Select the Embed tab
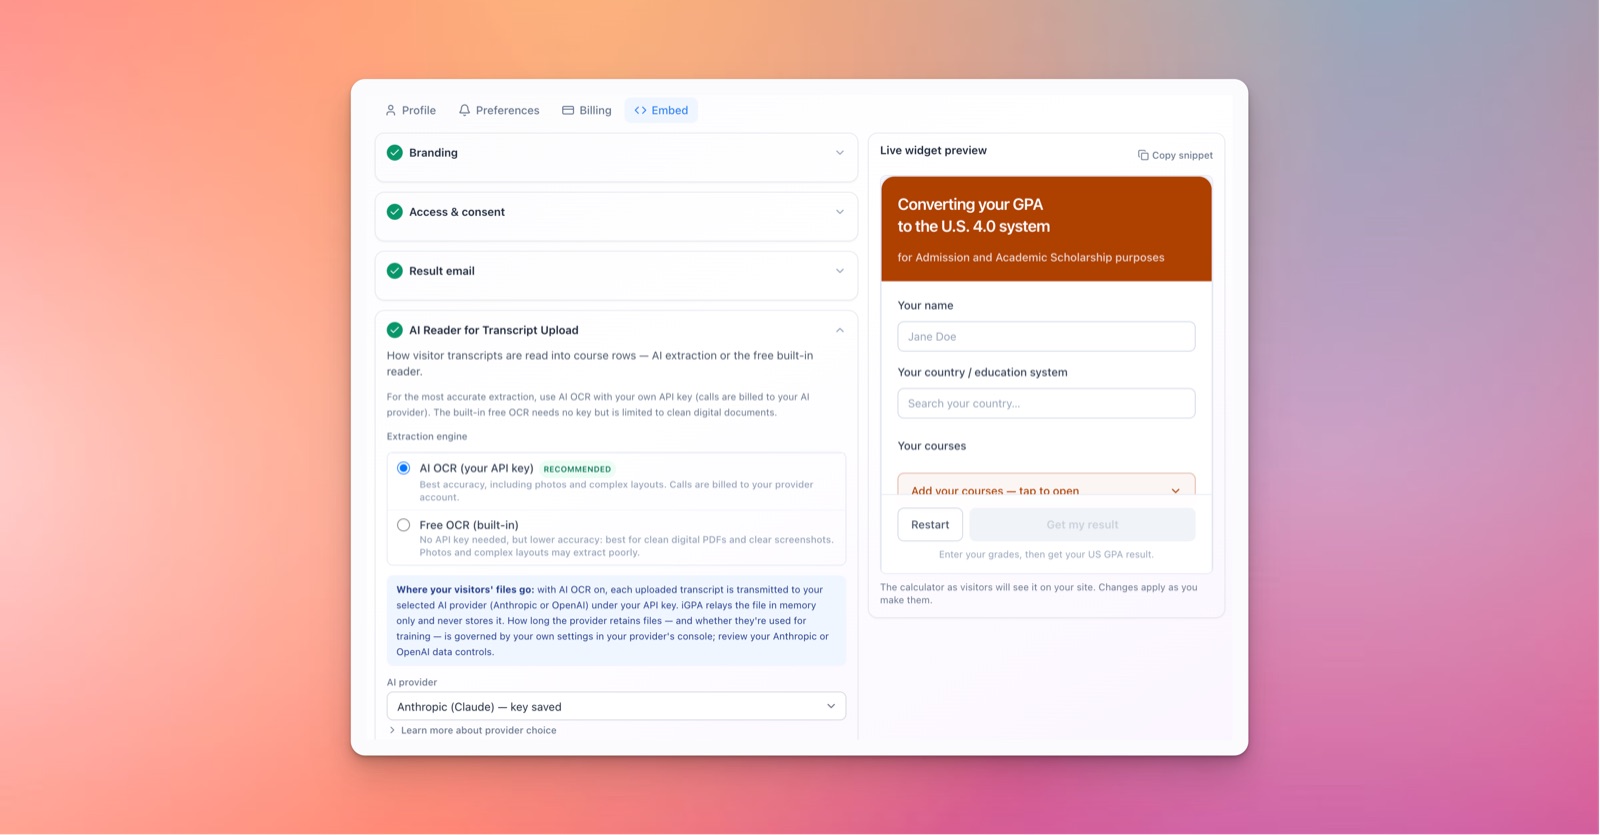This screenshot has width=1600, height=835. (661, 110)
